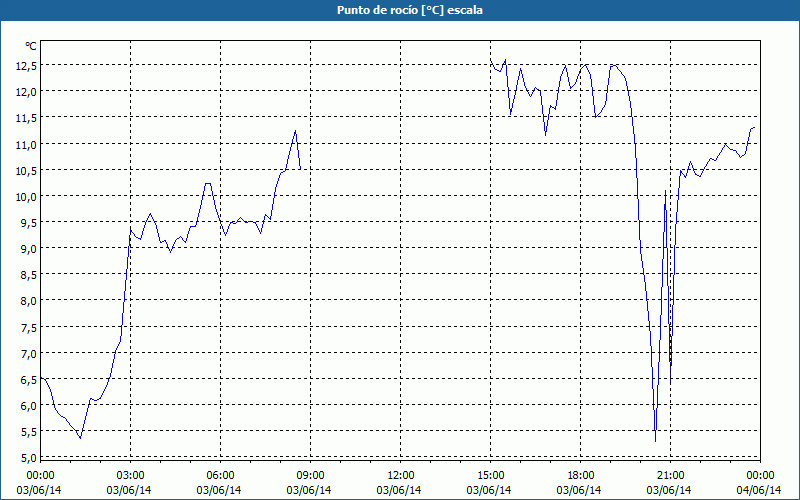
Task: Click the 03/06/14 date under 12:00
Action: (399, 490)
